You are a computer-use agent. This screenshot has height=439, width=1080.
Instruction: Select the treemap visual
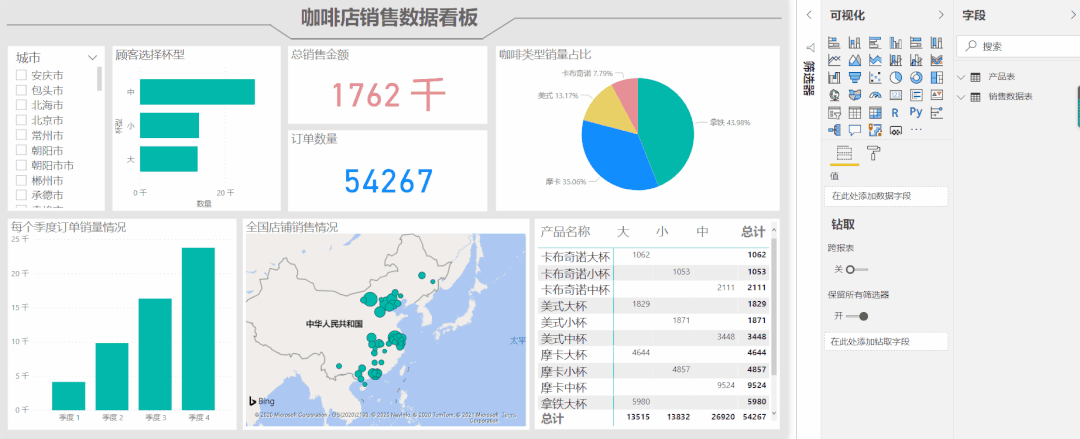pos(937,77)
